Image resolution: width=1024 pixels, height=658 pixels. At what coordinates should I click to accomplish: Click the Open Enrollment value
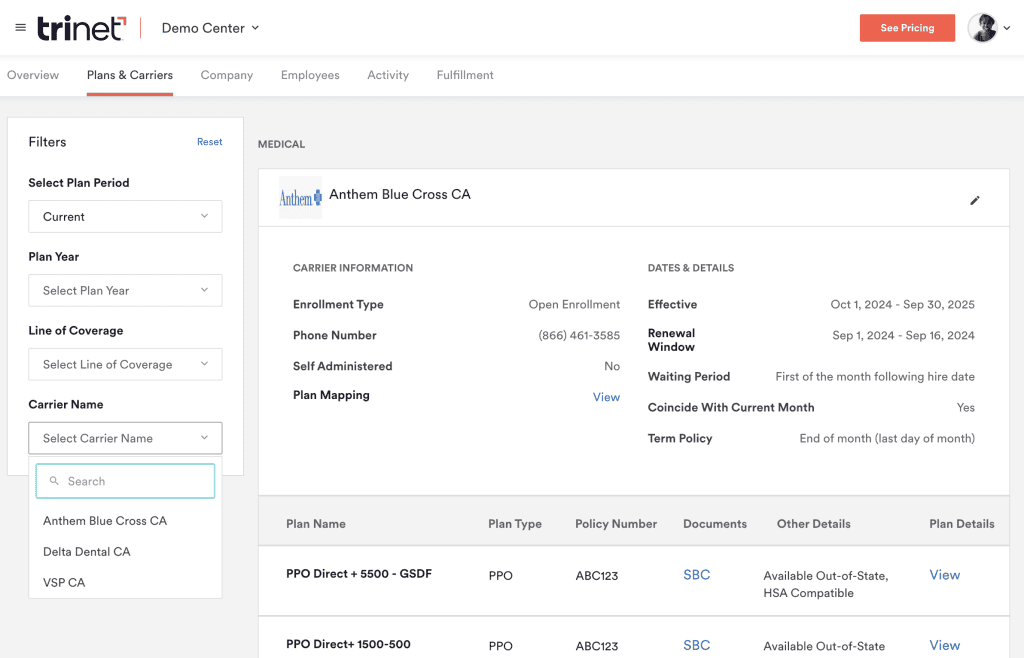(574, 304)
